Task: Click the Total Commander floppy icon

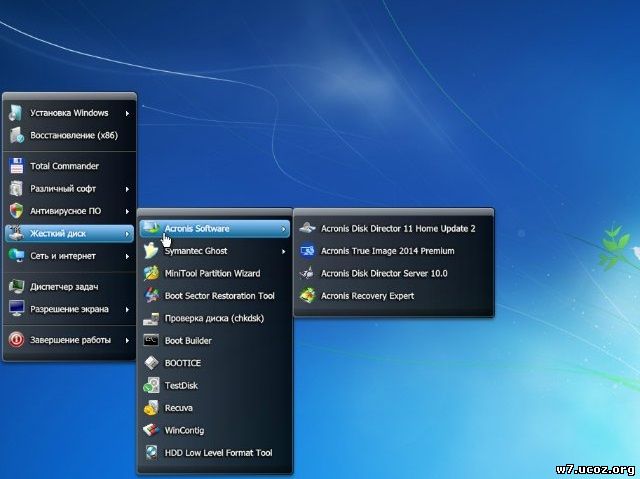Action: point(16,166)
